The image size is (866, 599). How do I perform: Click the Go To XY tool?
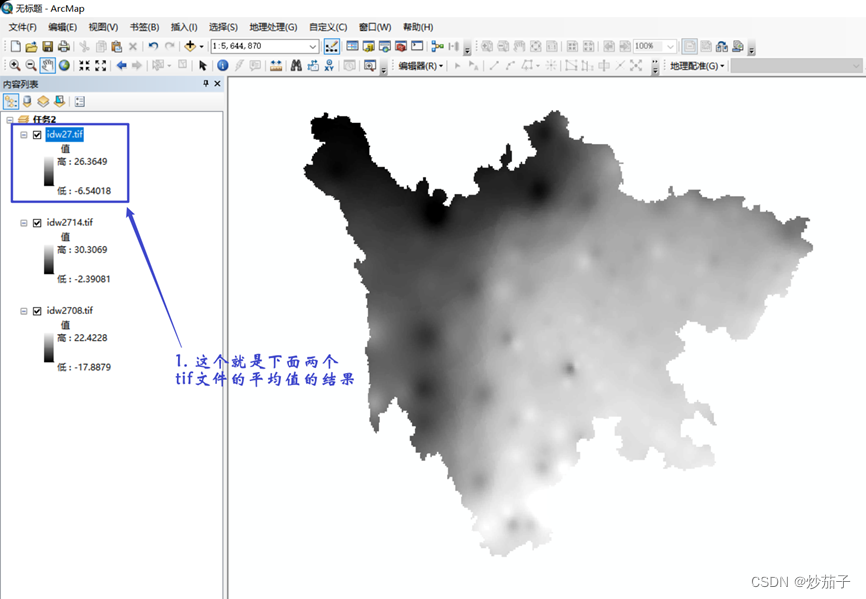329,66
